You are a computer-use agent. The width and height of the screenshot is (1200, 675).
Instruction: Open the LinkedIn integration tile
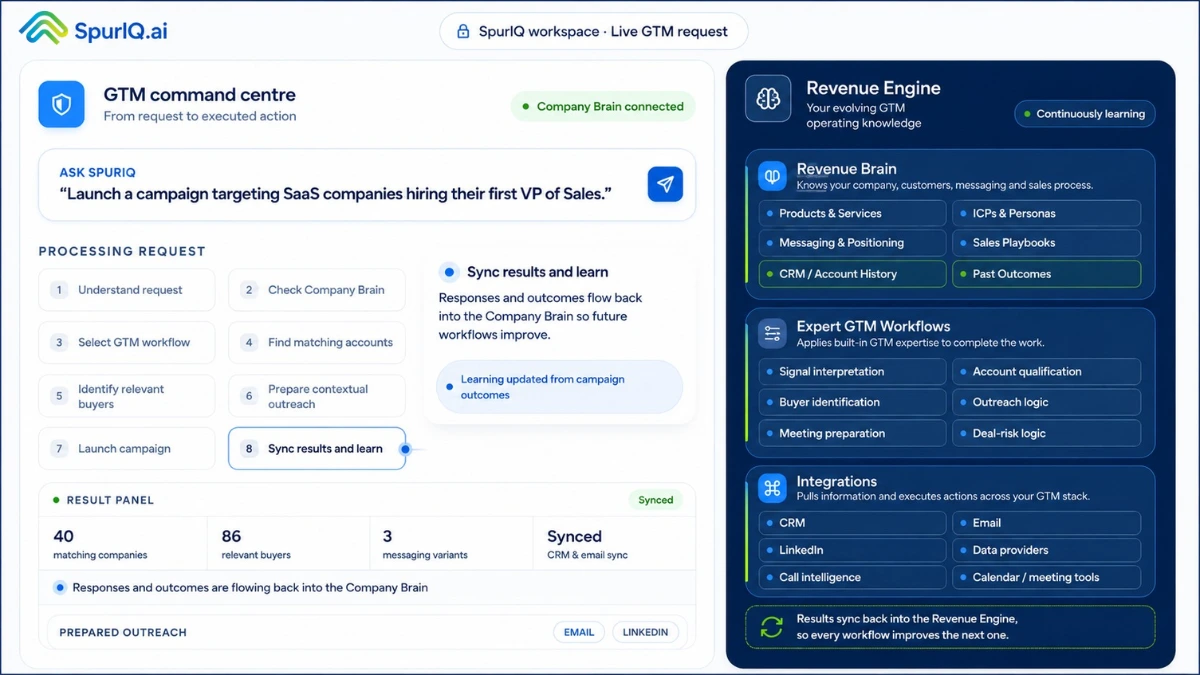[x=852, y=550]
